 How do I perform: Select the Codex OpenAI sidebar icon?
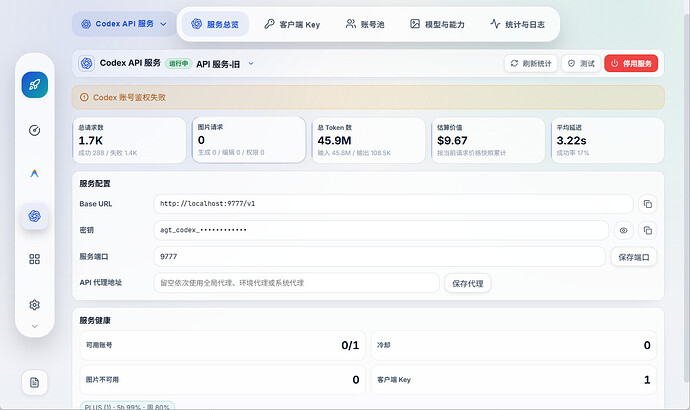click(x=34, y=216)
